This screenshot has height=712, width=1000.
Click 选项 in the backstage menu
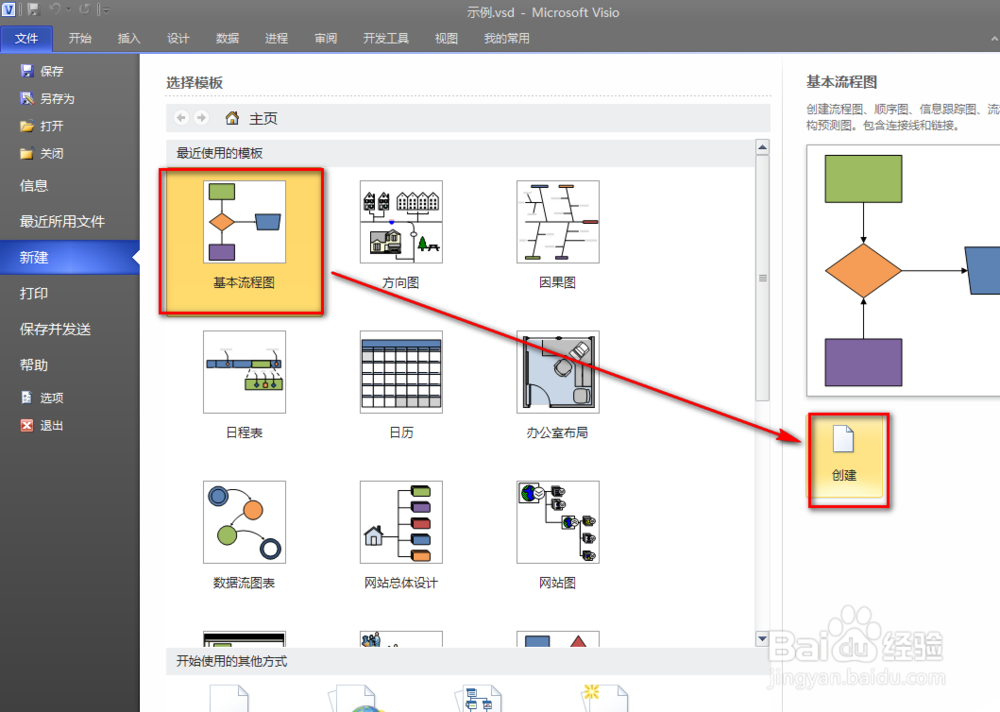tap(42, 397)
